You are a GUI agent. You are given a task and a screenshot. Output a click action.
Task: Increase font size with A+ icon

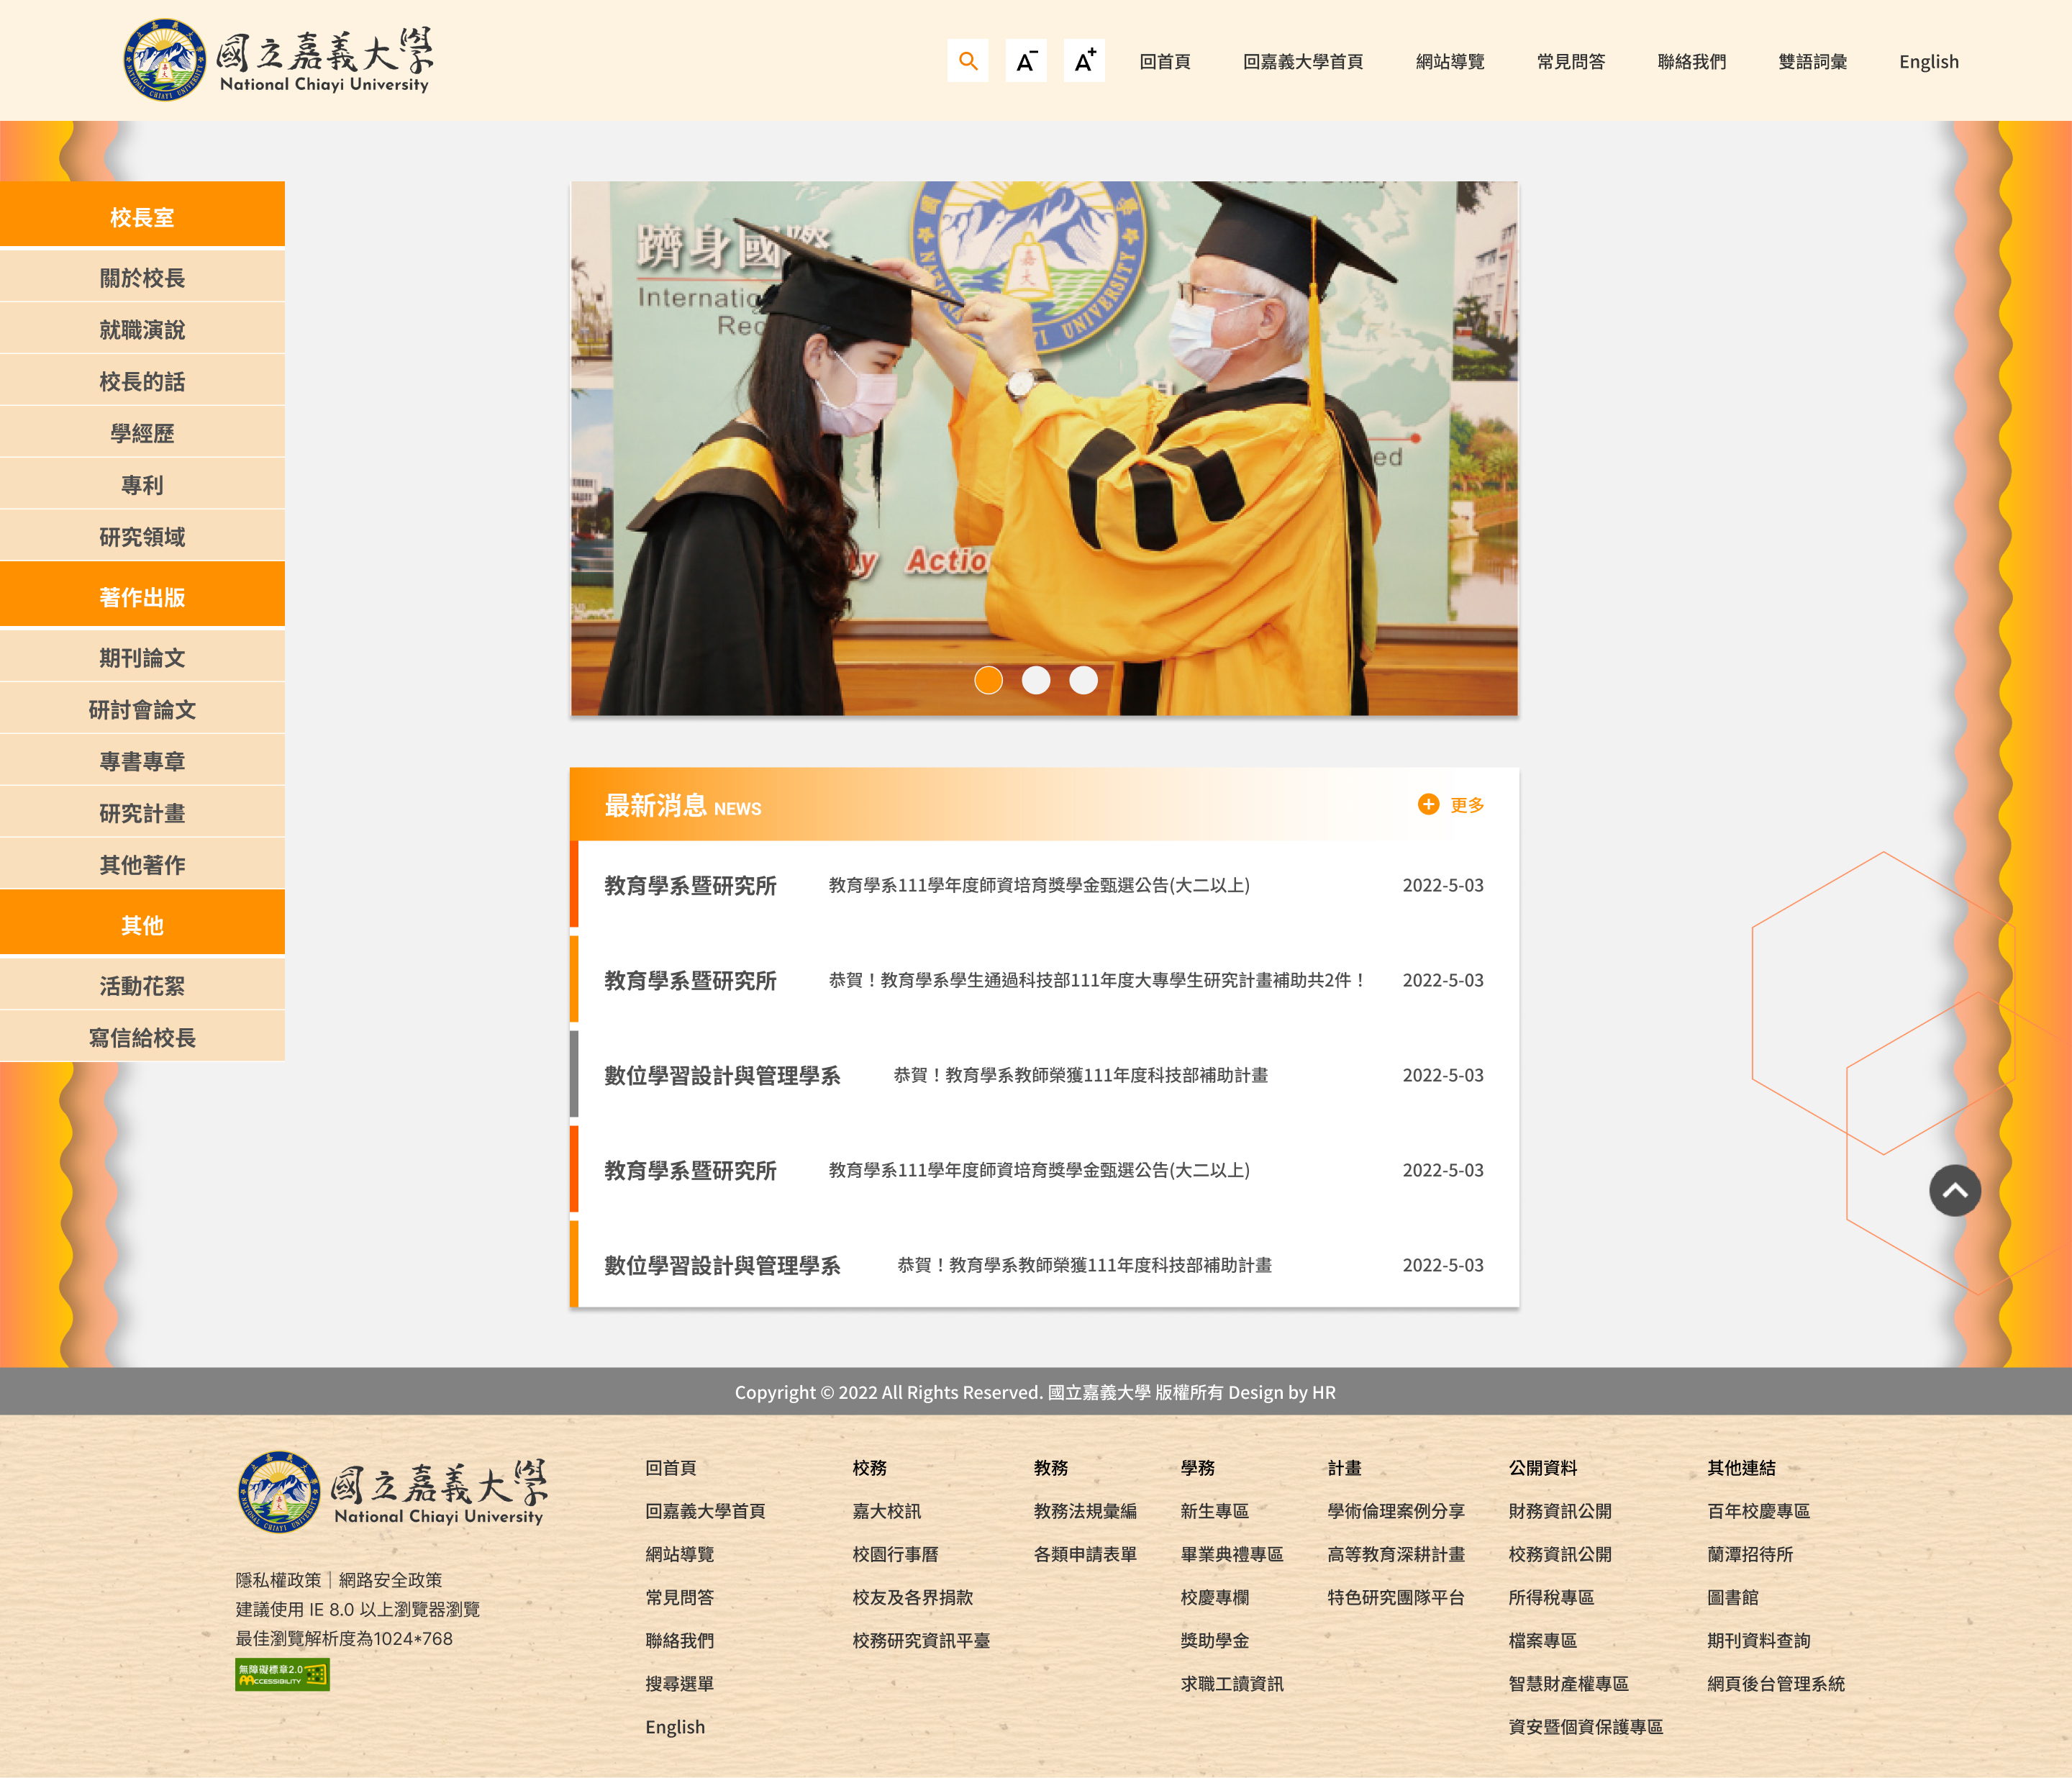1084,61
